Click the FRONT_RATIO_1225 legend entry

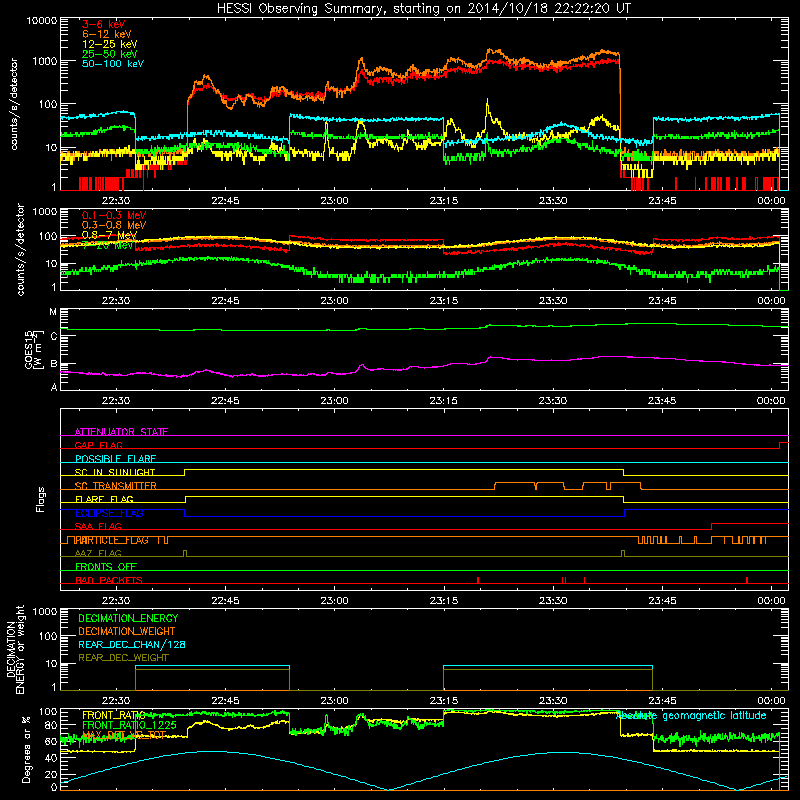(x=130, y=725)
